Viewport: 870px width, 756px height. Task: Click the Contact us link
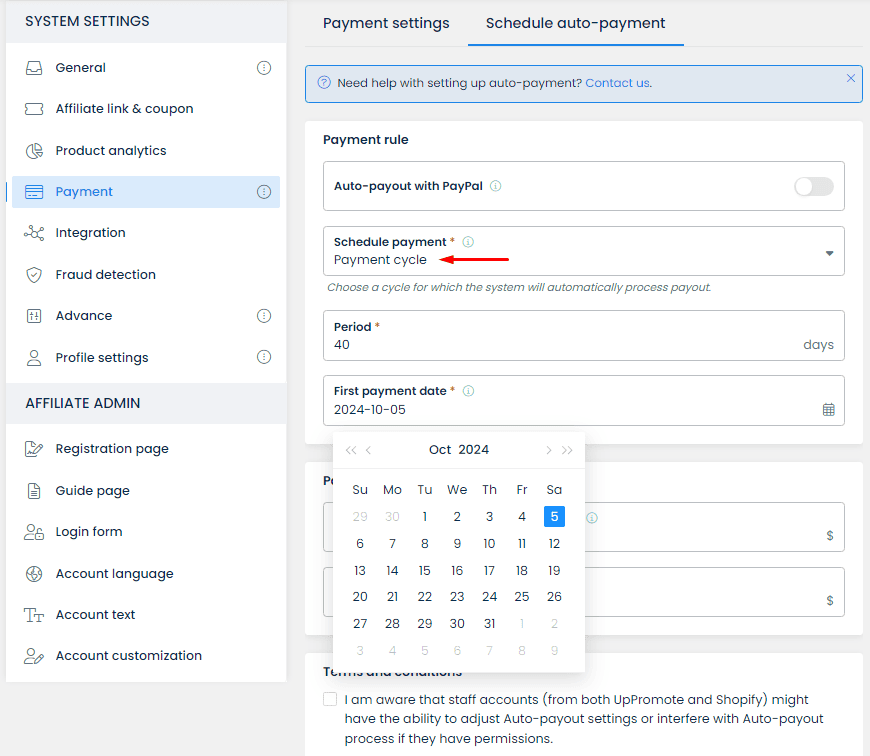(x=617, y=83)
